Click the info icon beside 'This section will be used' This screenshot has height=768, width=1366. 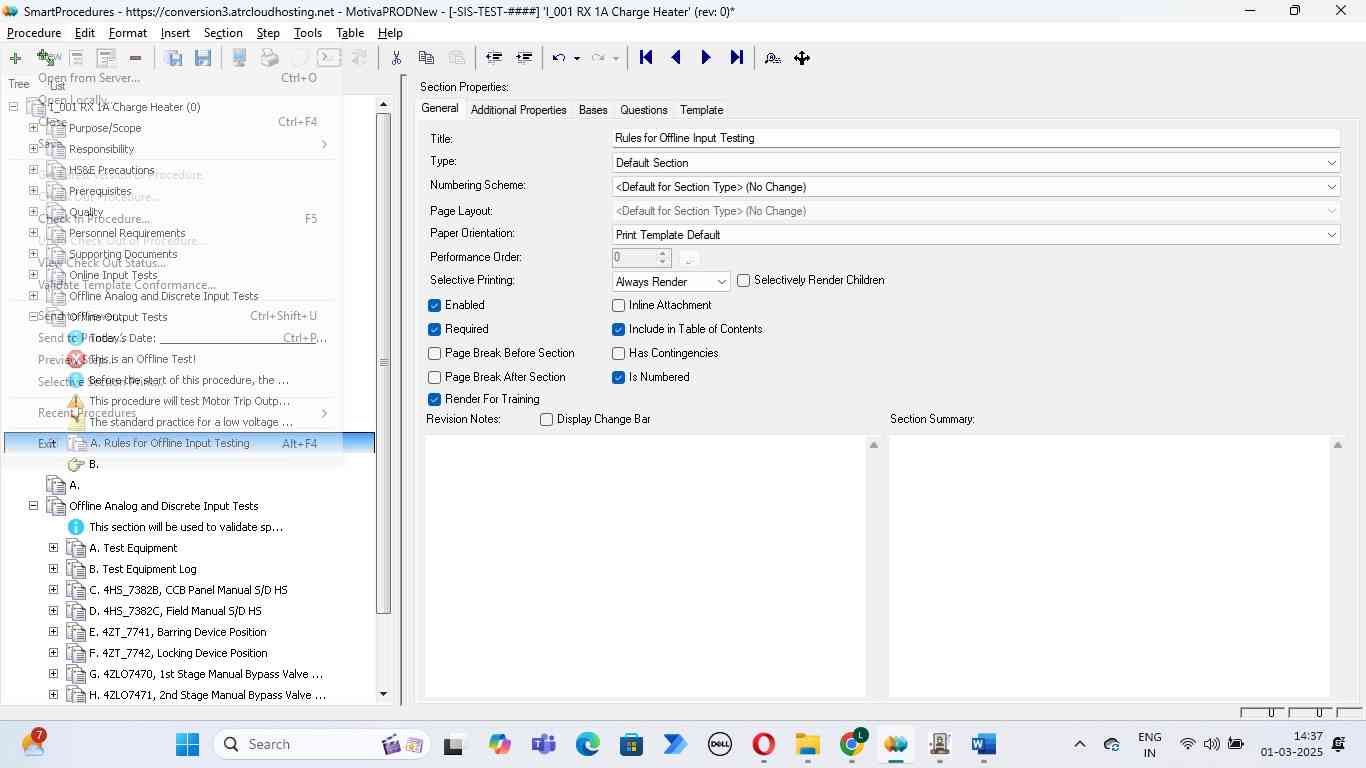point(76,527)
